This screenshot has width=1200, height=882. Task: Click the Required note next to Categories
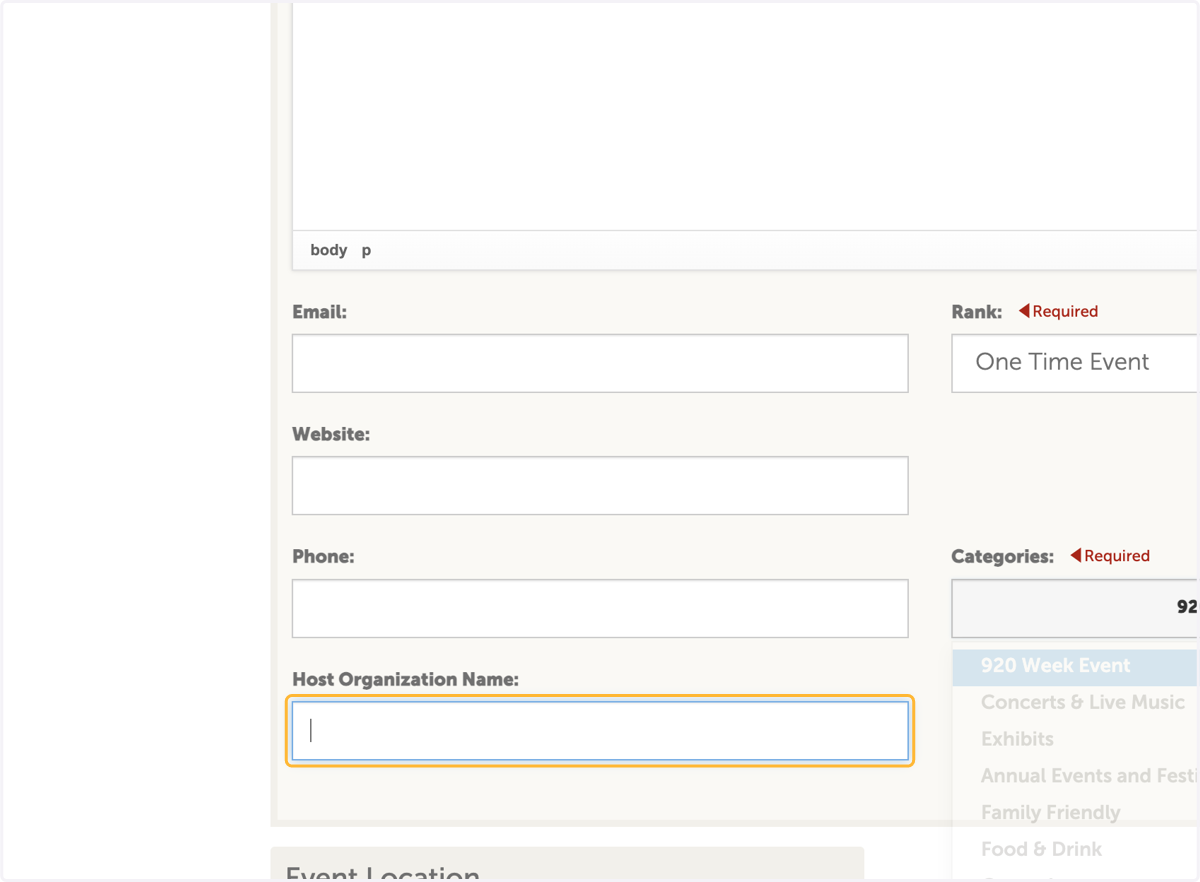[x=1110, y=556]
